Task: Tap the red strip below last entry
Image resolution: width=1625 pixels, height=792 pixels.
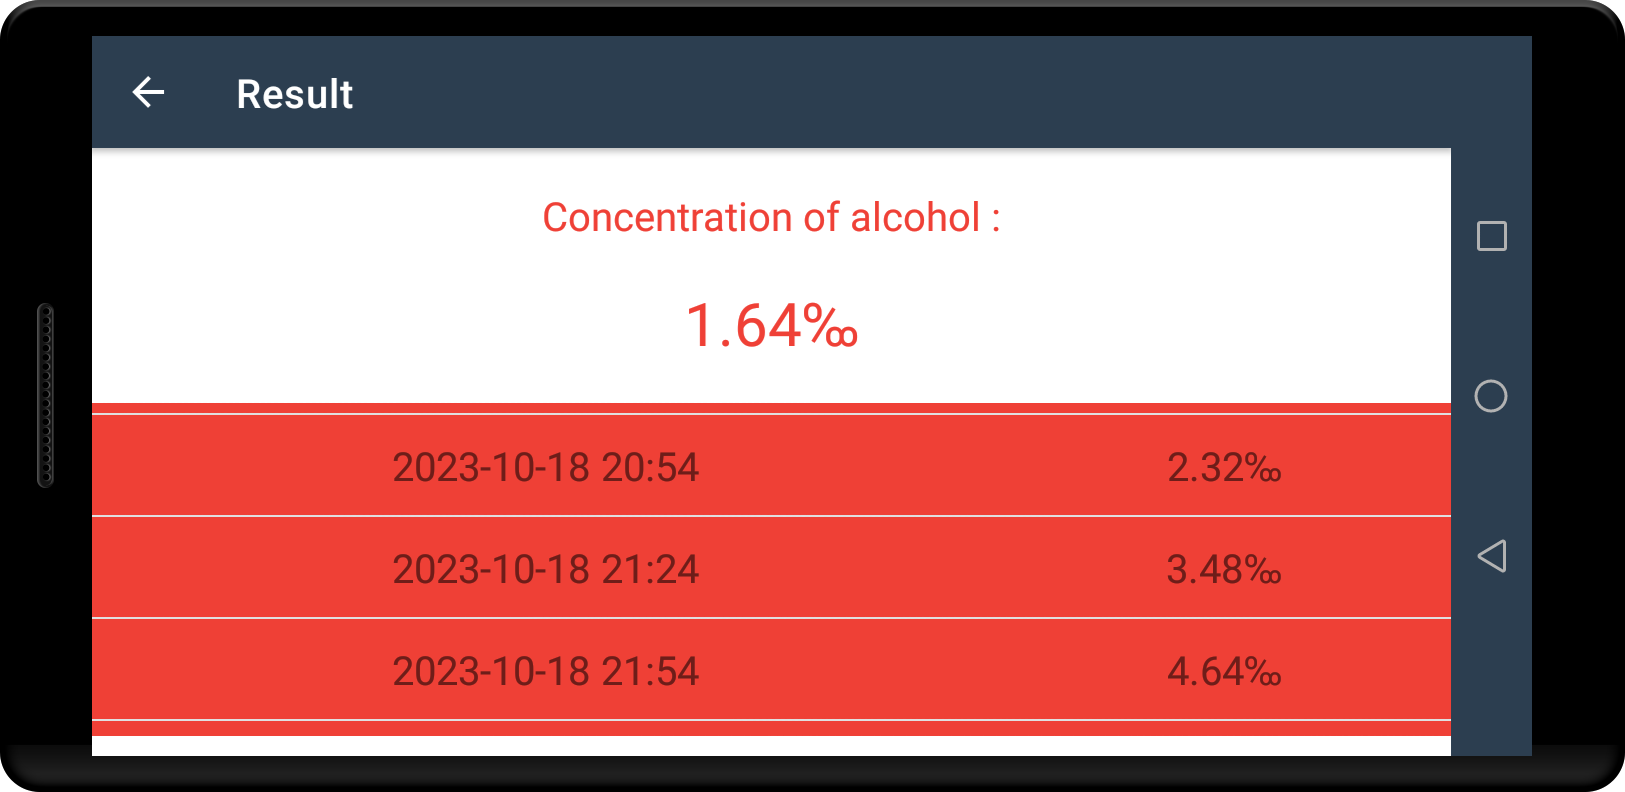Action: click(x=771, y=729)
